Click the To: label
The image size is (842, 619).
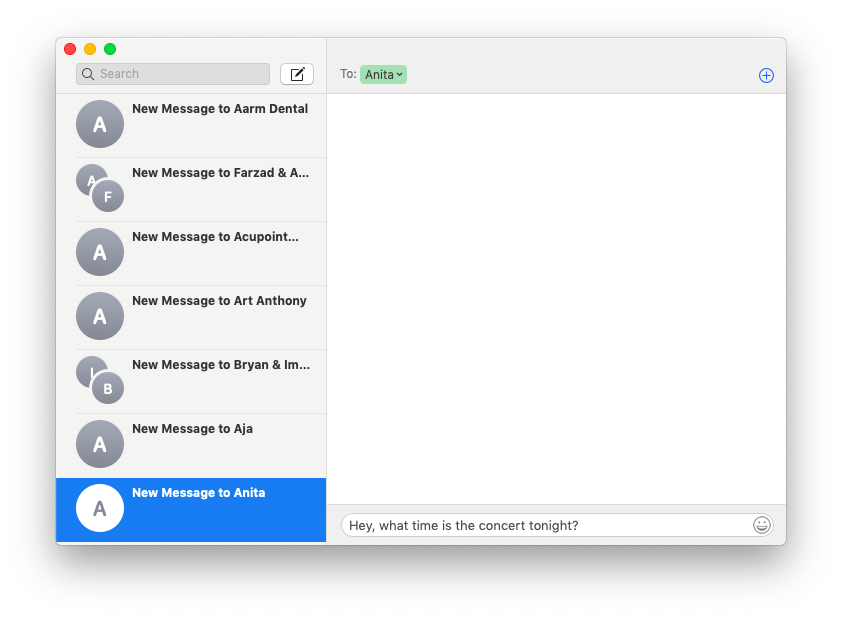tap(348, 74)
